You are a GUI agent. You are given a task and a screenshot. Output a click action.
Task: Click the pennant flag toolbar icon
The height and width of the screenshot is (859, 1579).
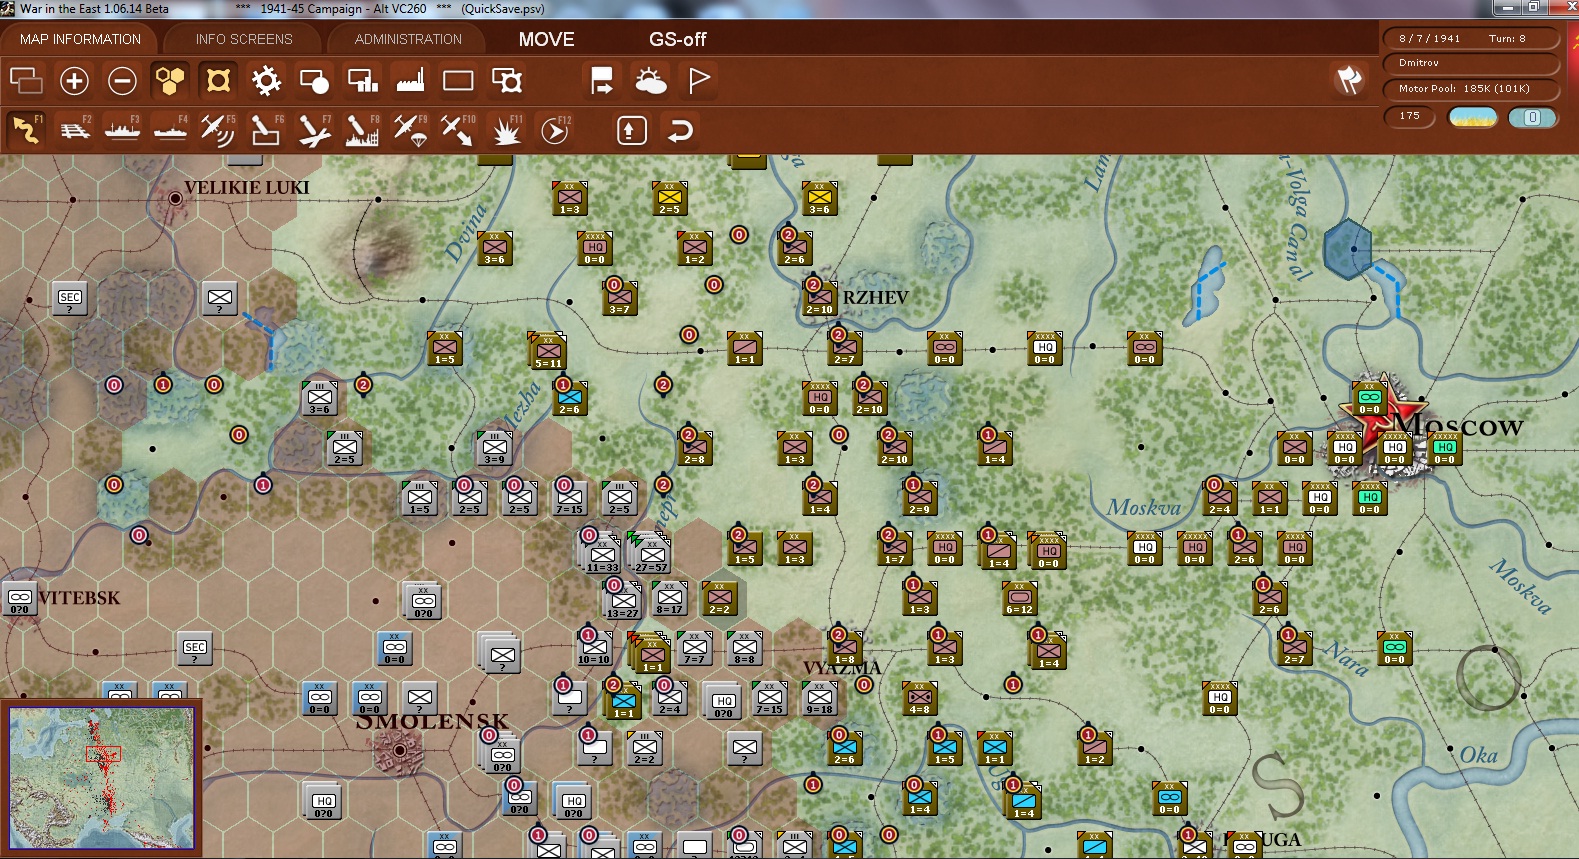pyautogui.click(x=698, y=80)
